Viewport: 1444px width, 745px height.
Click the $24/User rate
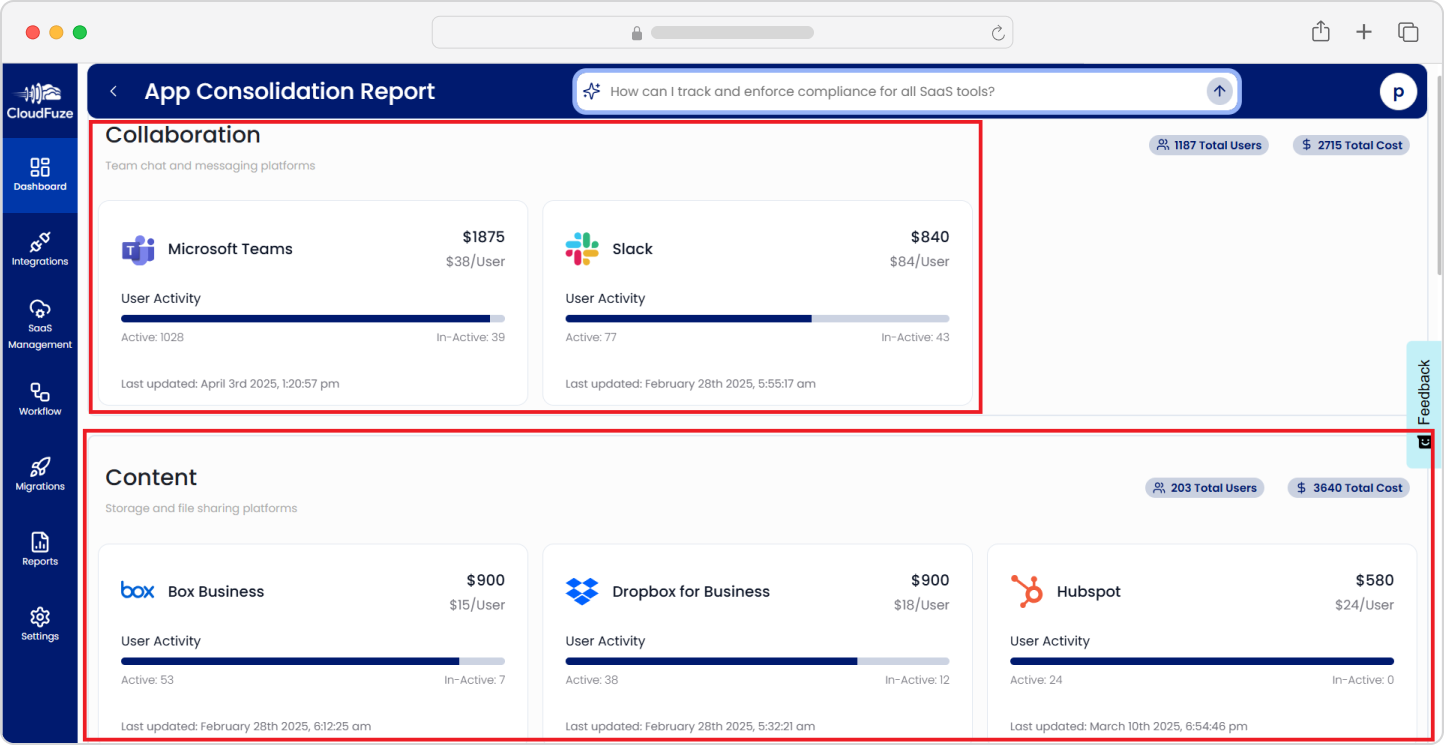click(1364, 605)
